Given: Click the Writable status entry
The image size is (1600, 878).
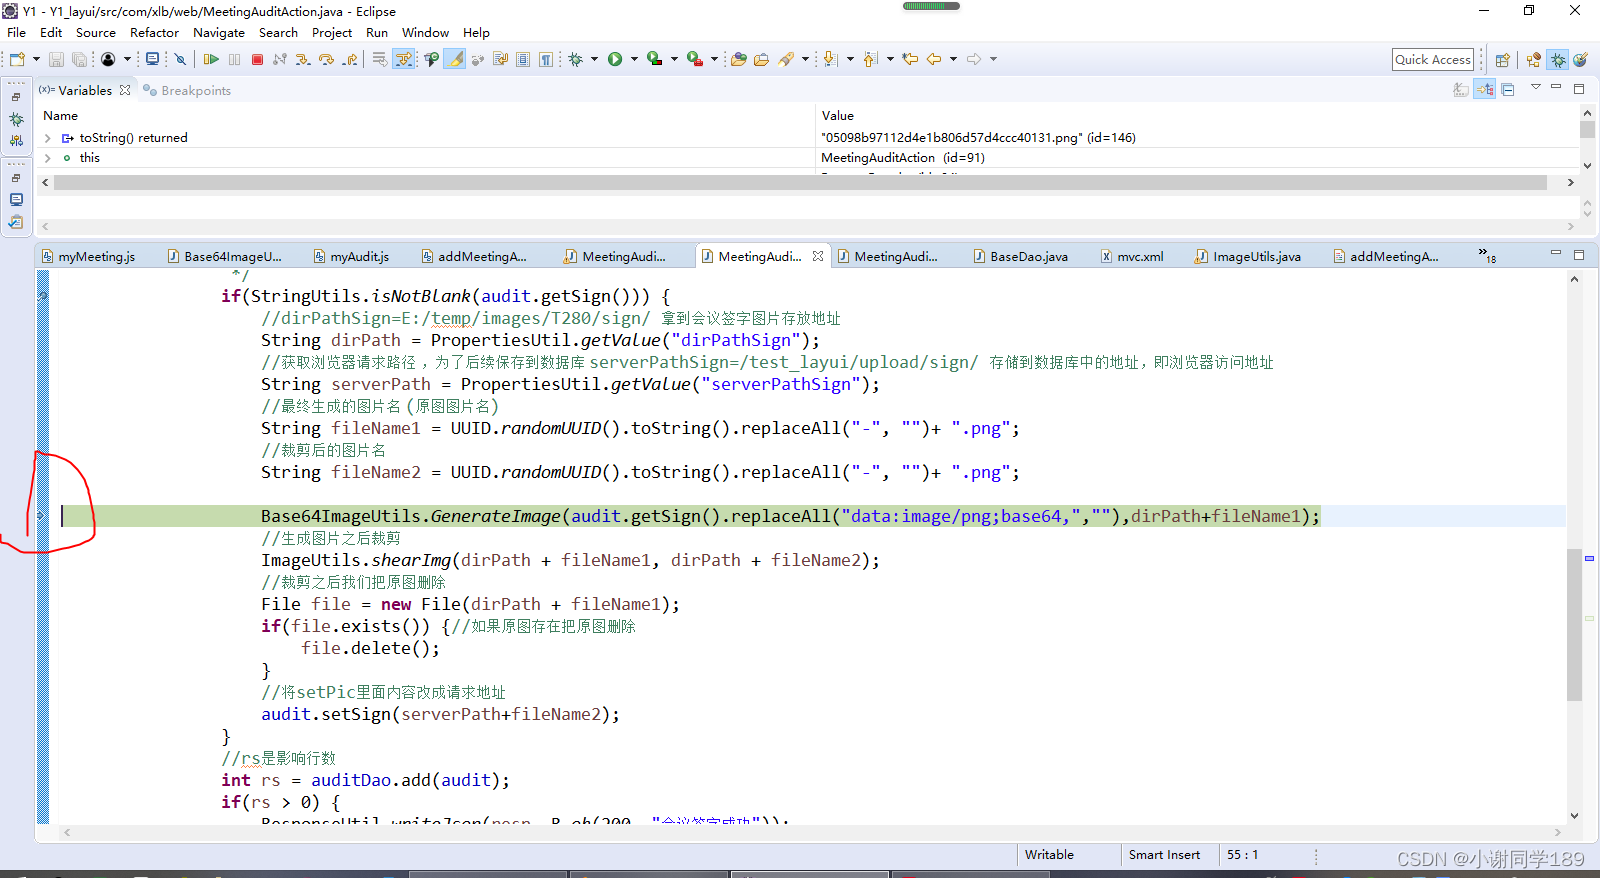Looking at the screenshot, I should pos(1049,855).
